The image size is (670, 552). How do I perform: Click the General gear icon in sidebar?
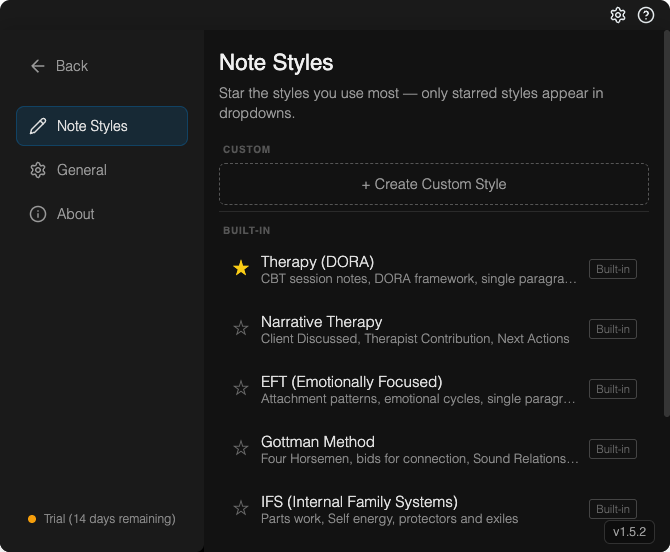[x=38, y=170]
